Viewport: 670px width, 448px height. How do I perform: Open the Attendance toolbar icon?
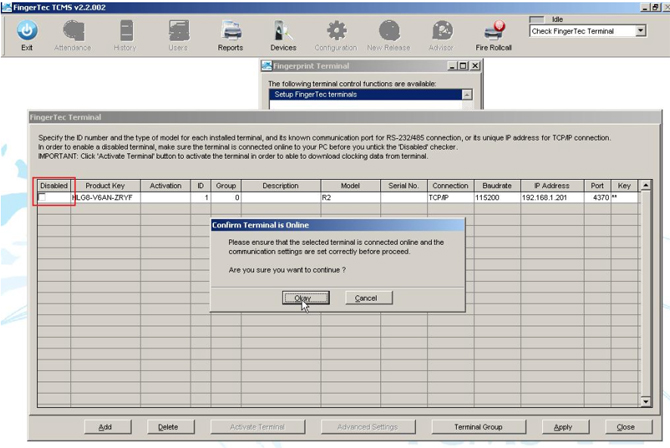[73, 31]
